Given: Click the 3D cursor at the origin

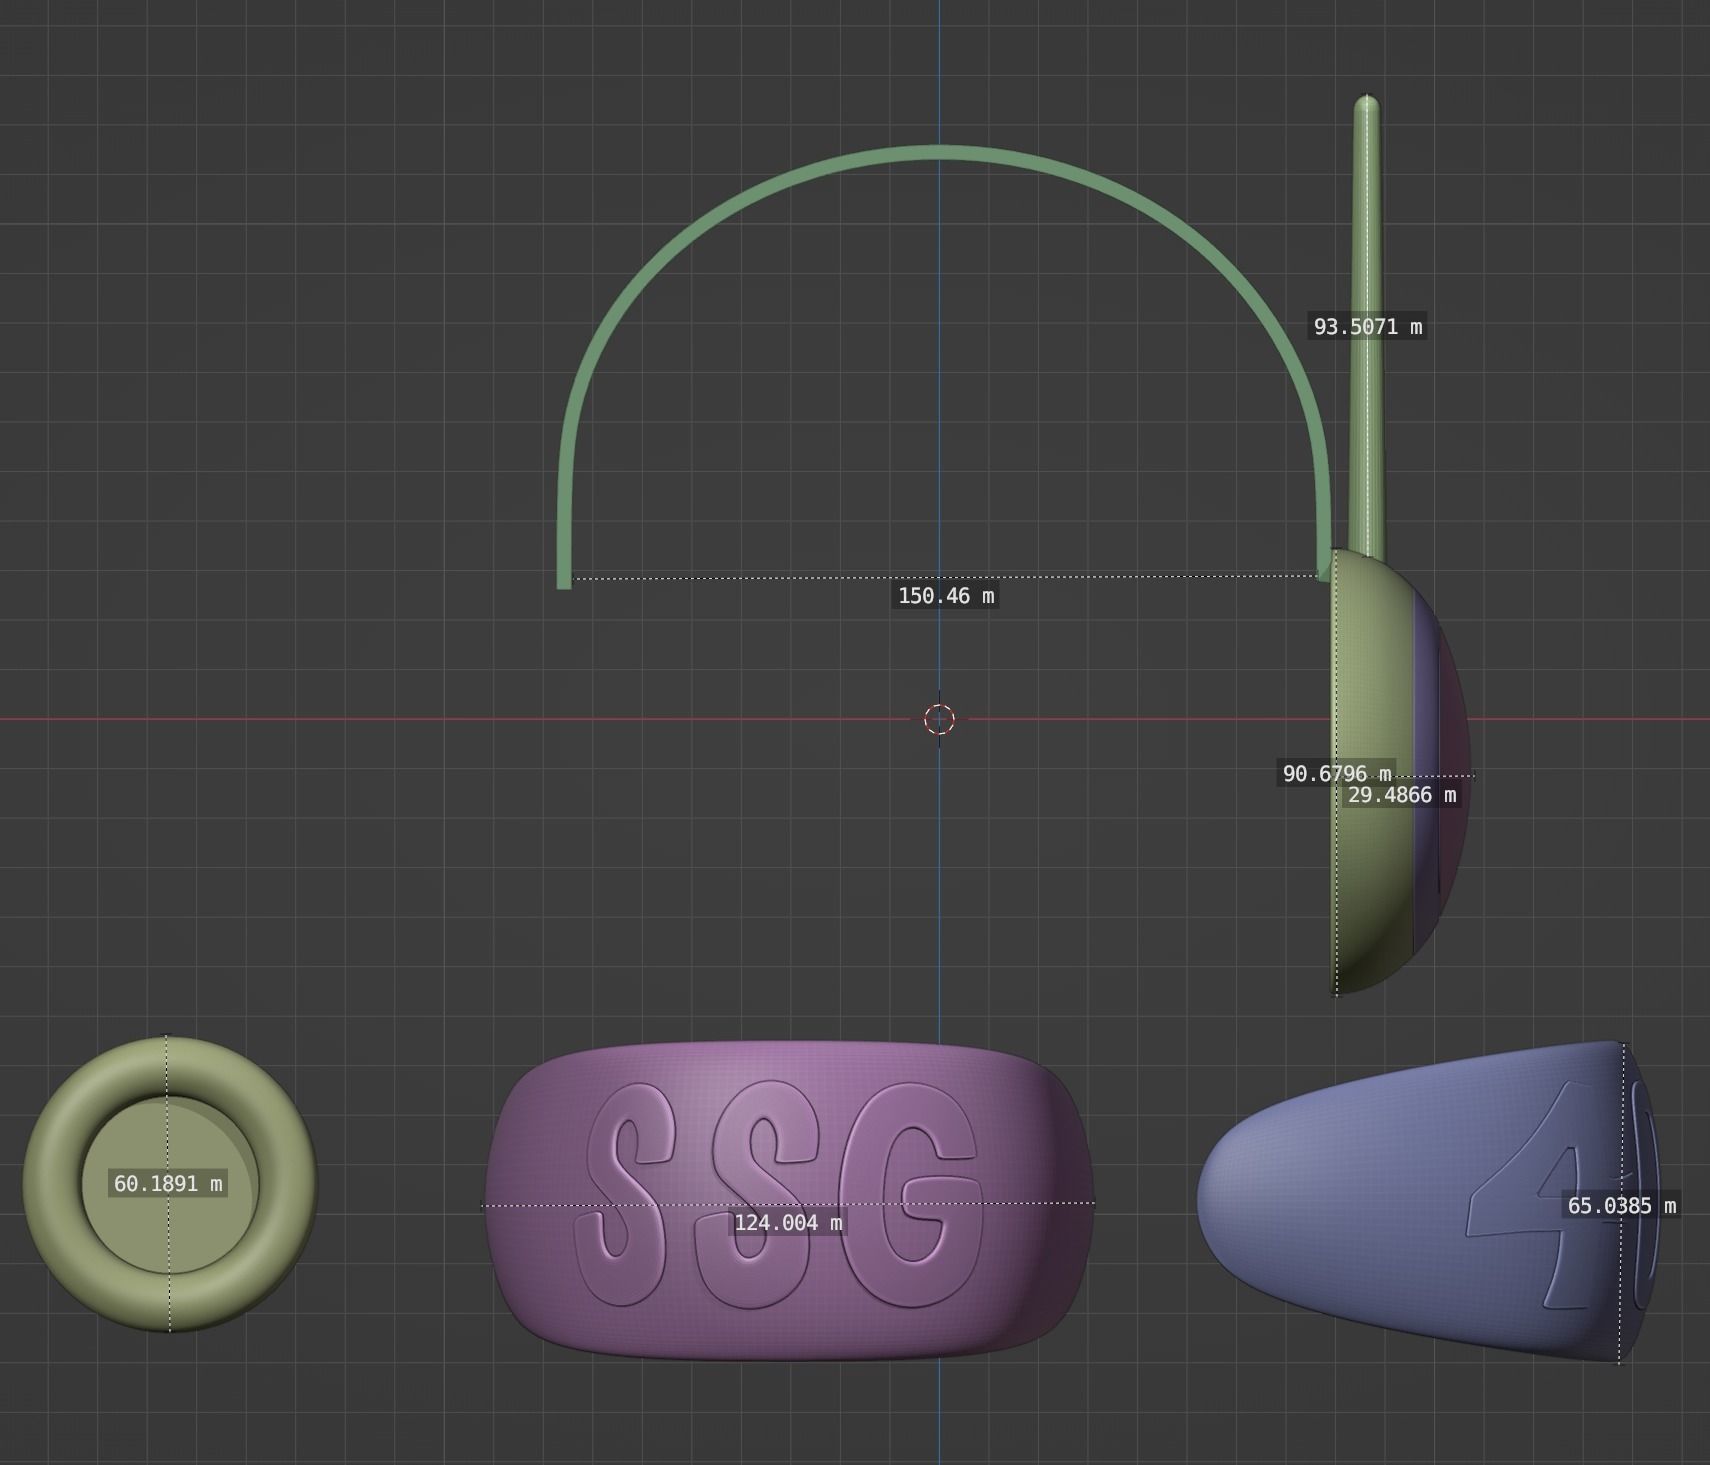Looking at the screenshot, I should (x=939, y=719).
